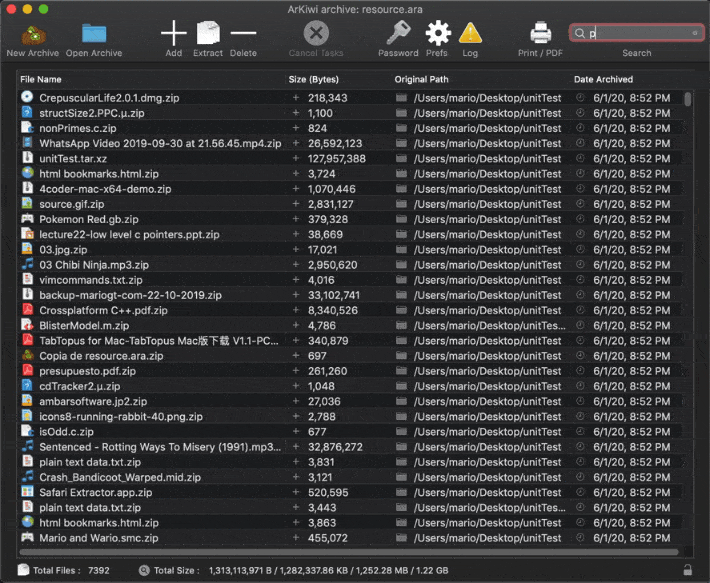Screen dimensions: 710x583
Task: Click the Print / PDF printer icon
Action: 541,33
